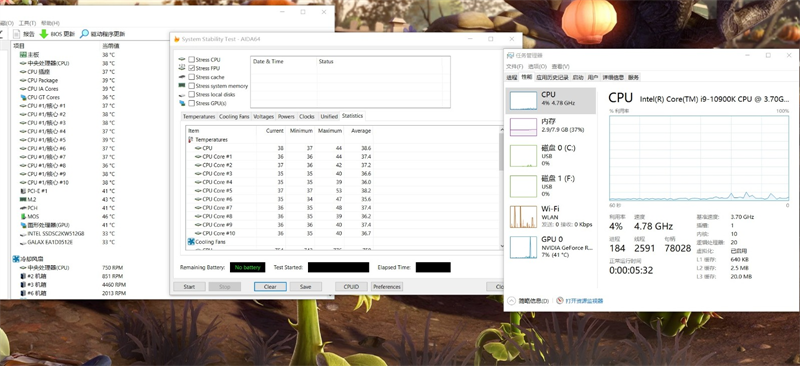Viewport: 800px width, 366px height.
Task: Click the Clear button
Action: coord(270,286)
